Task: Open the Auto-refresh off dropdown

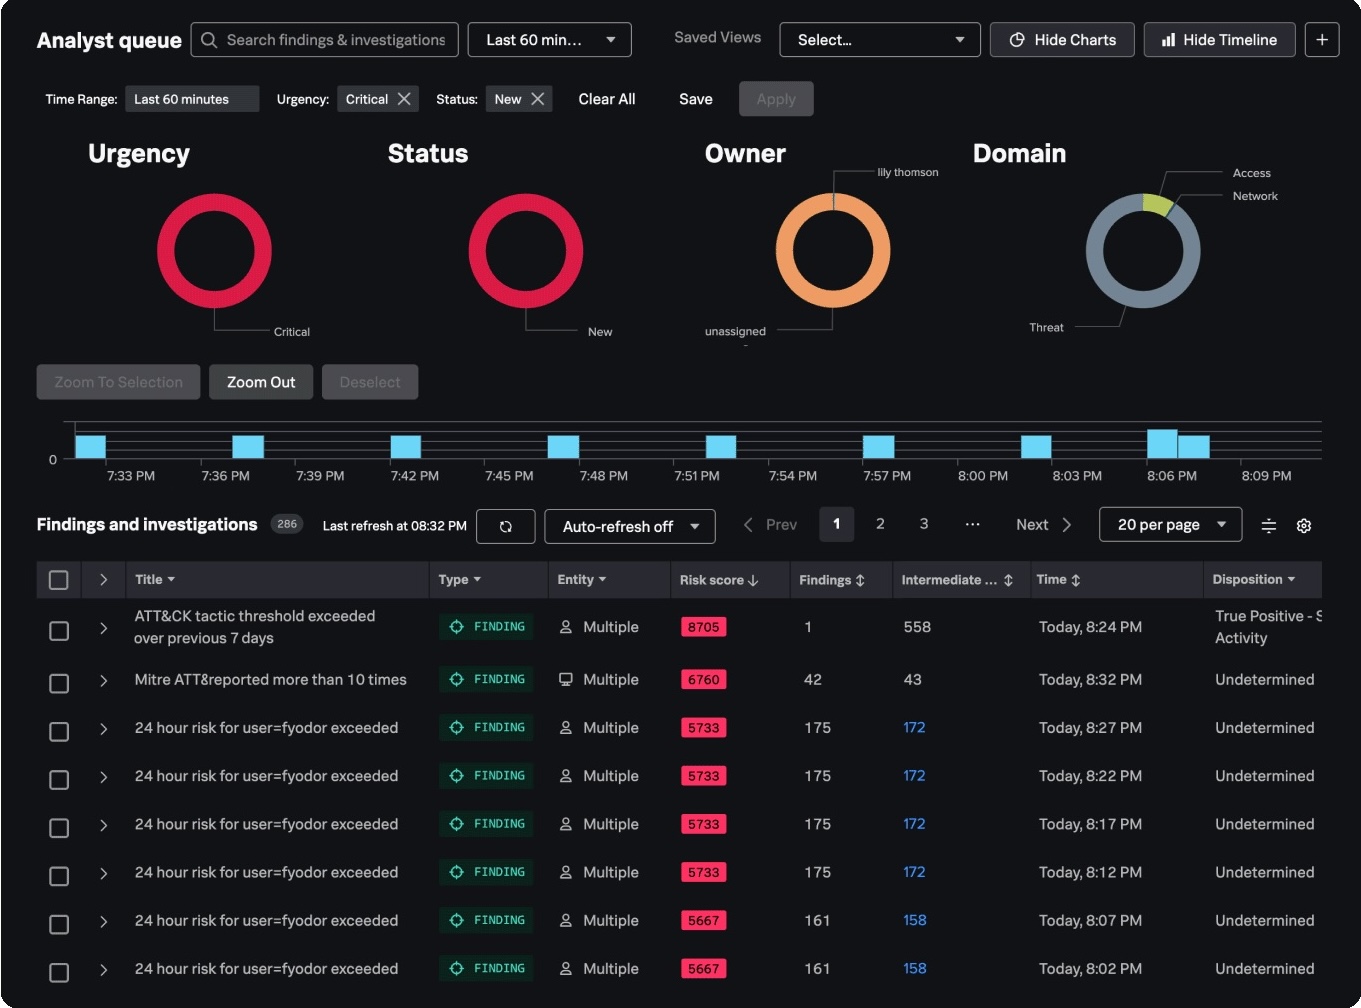Action: click(x=629, y=526)
